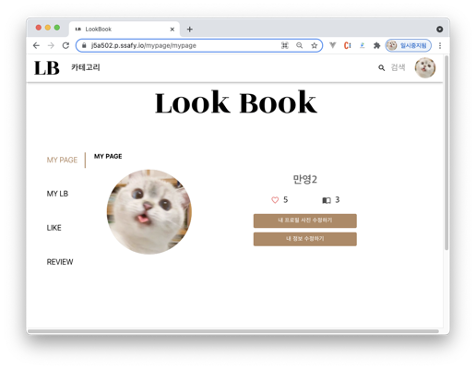The height and width of the screenshot is (369, 476).
Task: Click the edit my info button
Action: coord(305,239)
